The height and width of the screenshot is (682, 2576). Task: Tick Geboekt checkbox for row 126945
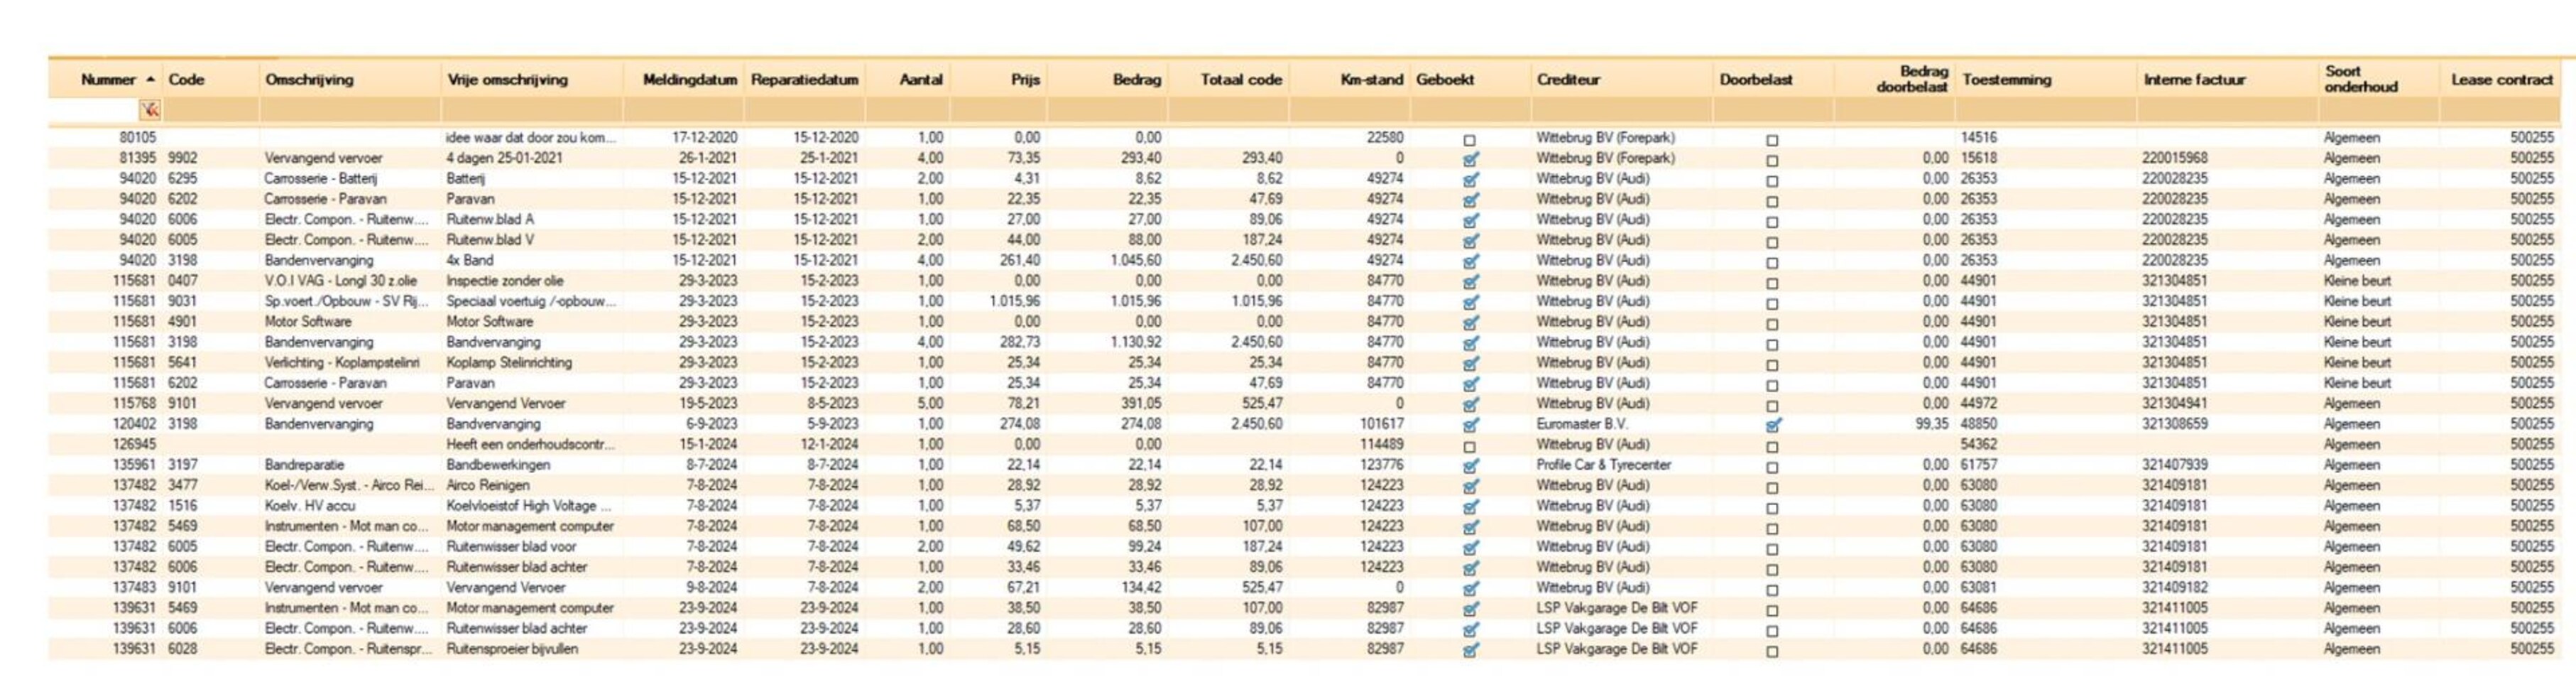click(x=1469, y=446)
